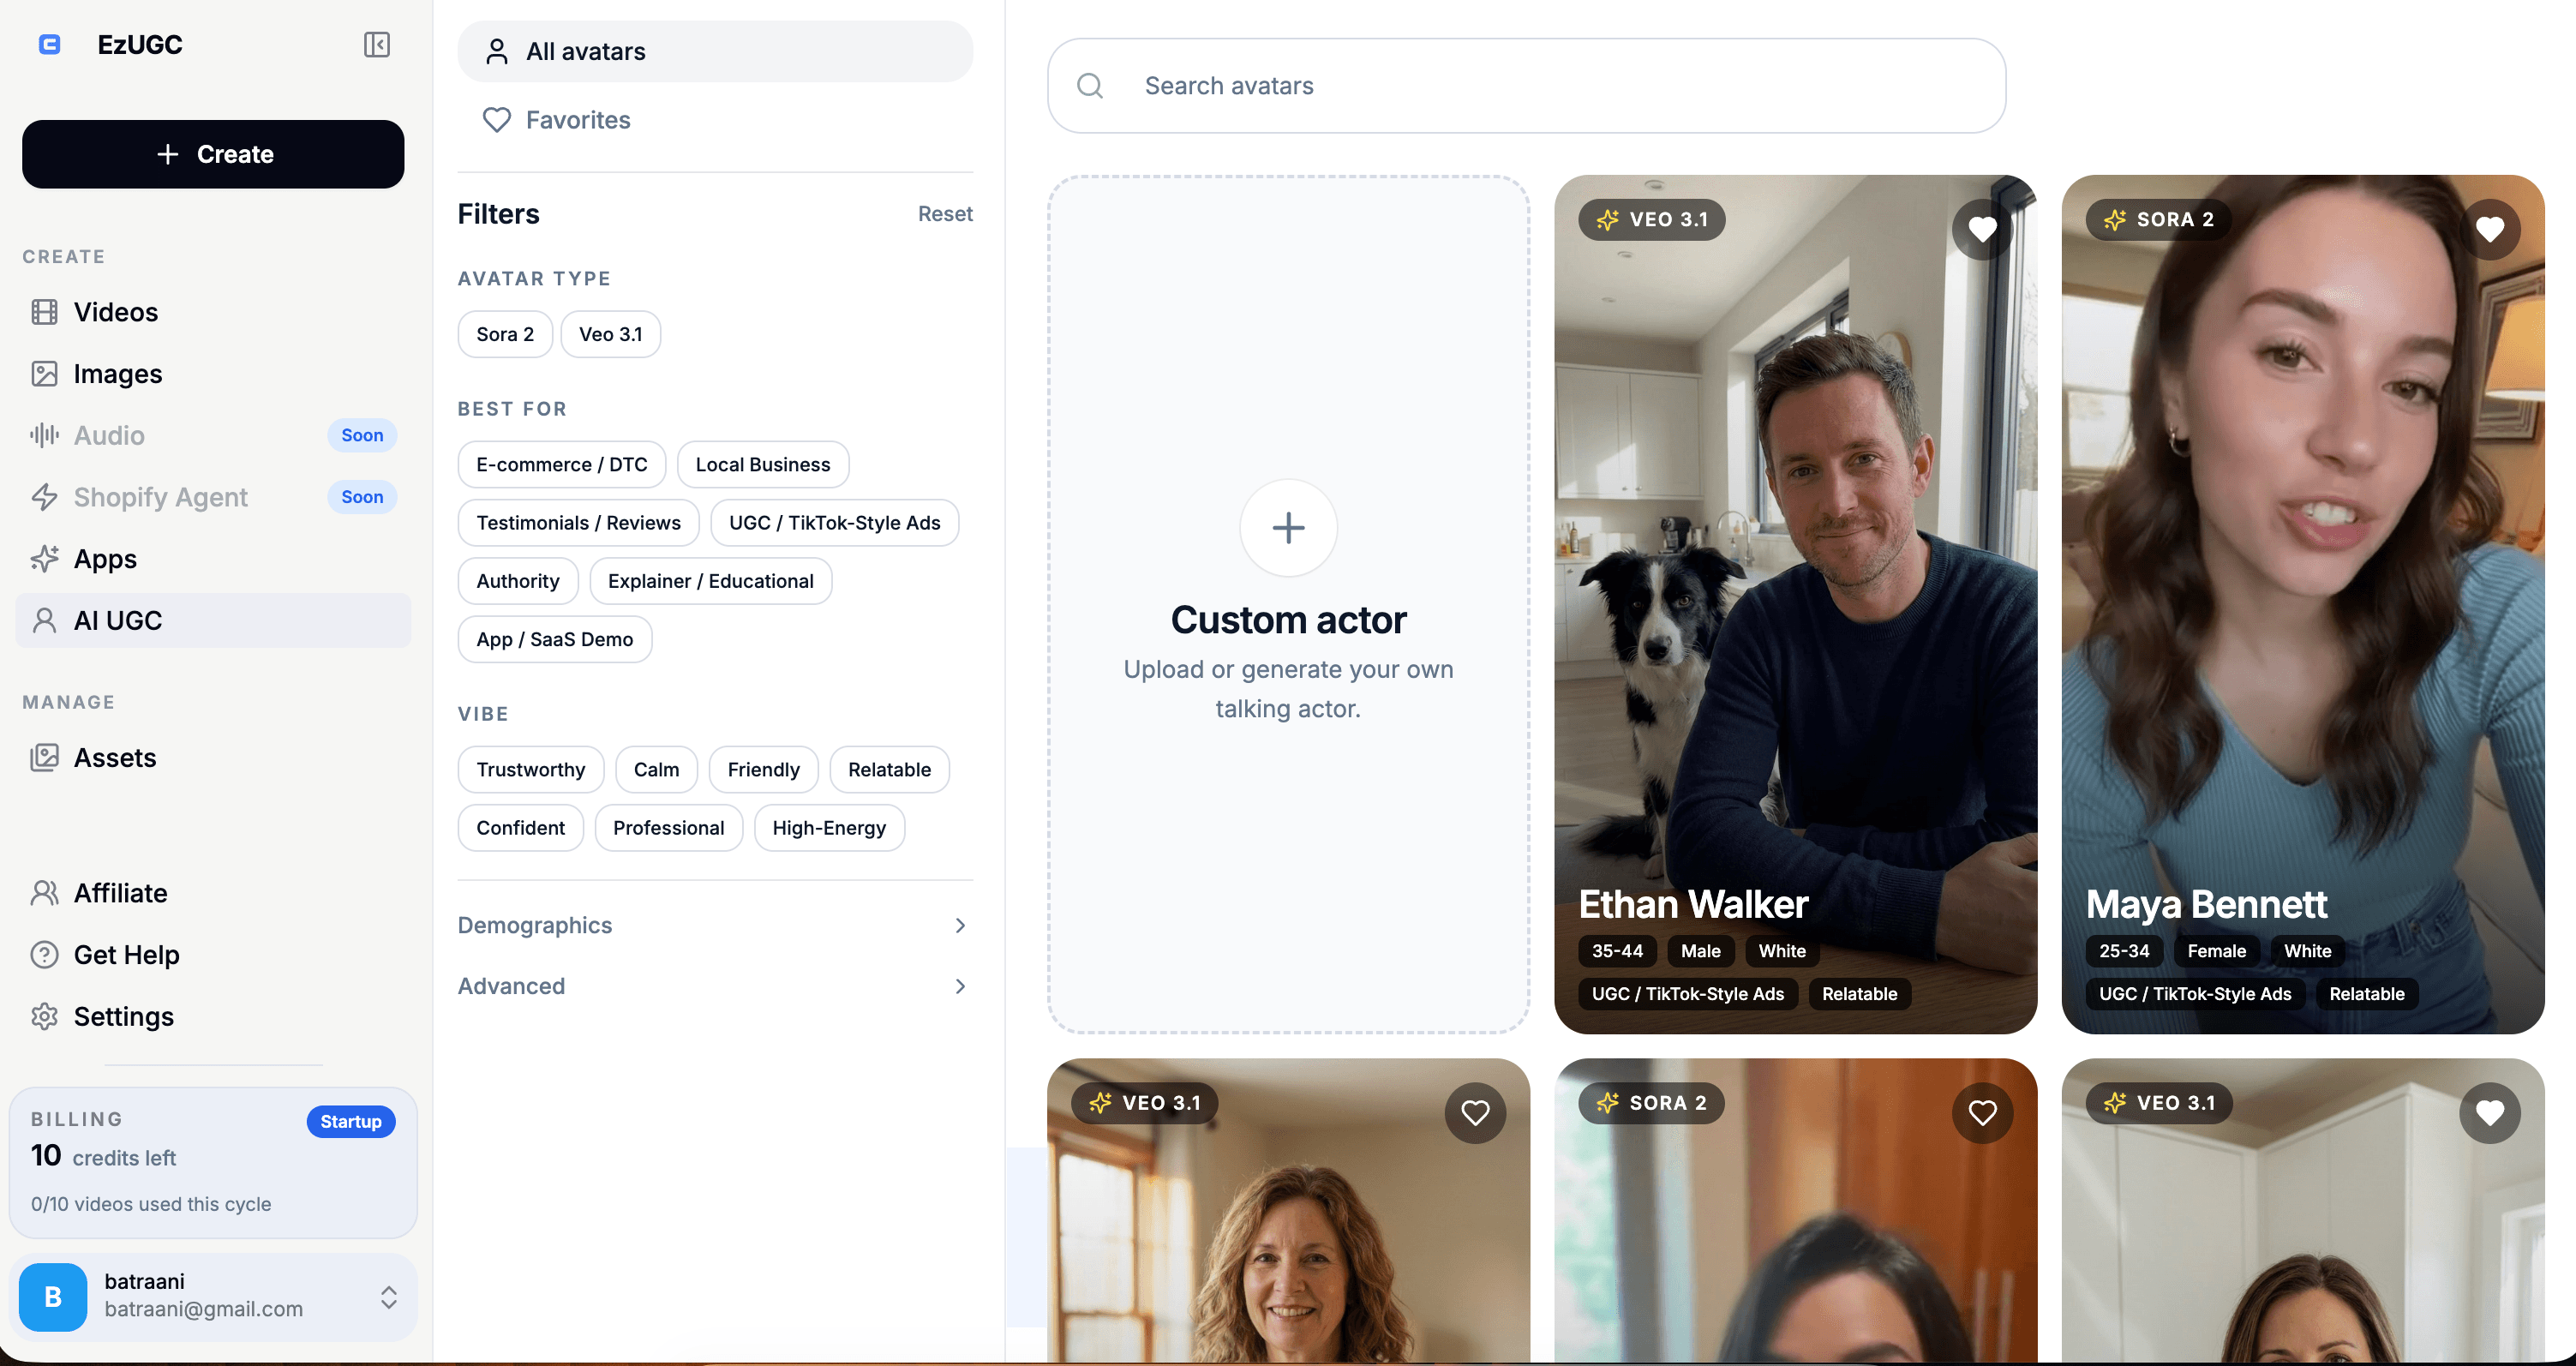The height and width of the screenshot is (1366, 2576).
Task: Toggle favorite heart on Ethan Walker
Action: [1981, 230]
